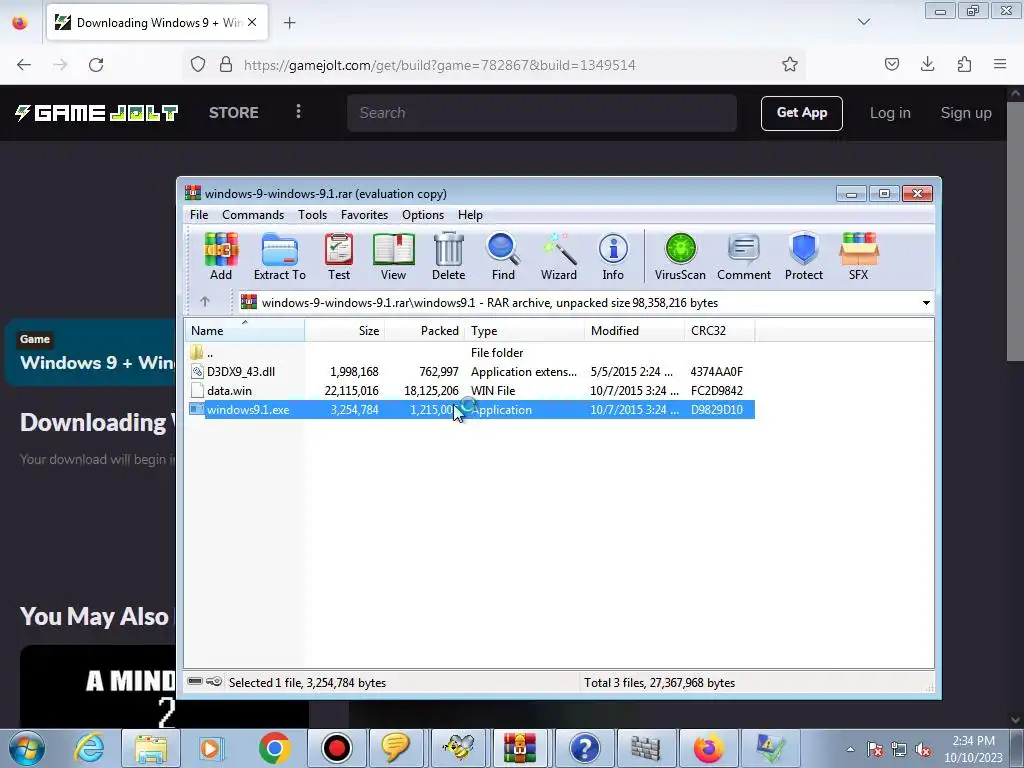This screenshot has width=1024, height=768.
Task: Open the Commands menu
Action: [x=253, y=215]
